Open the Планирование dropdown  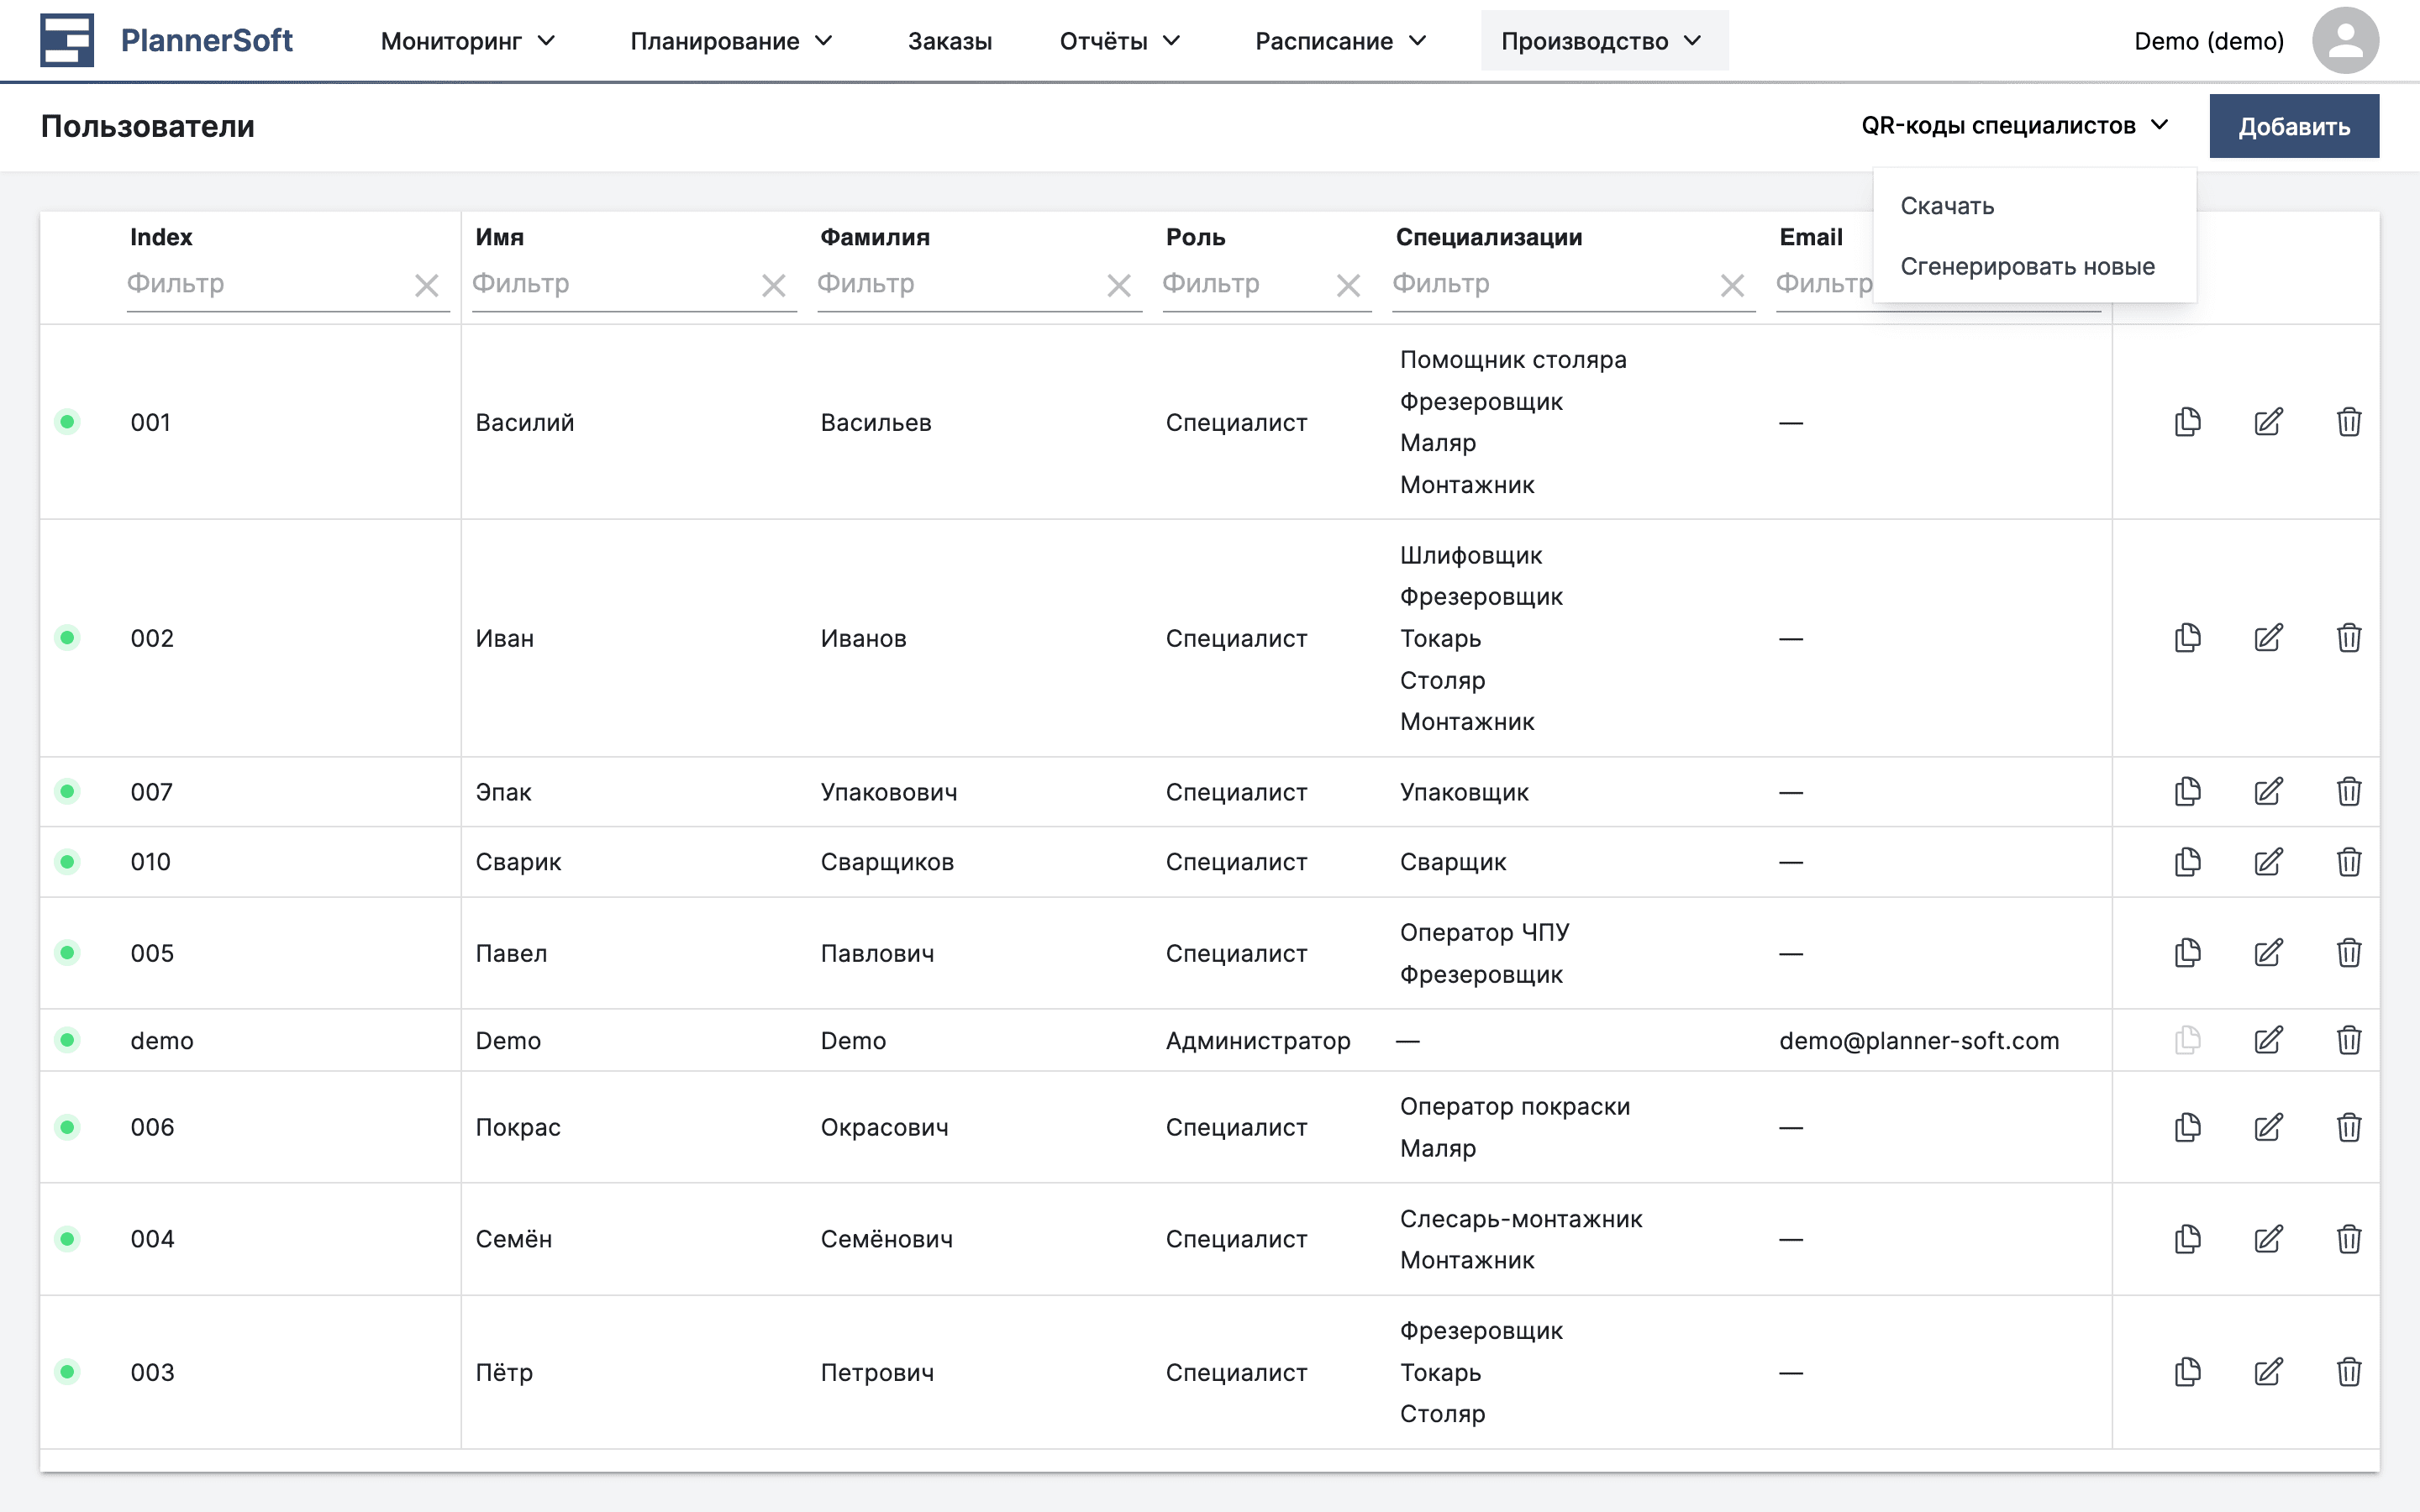click(731, 41)
